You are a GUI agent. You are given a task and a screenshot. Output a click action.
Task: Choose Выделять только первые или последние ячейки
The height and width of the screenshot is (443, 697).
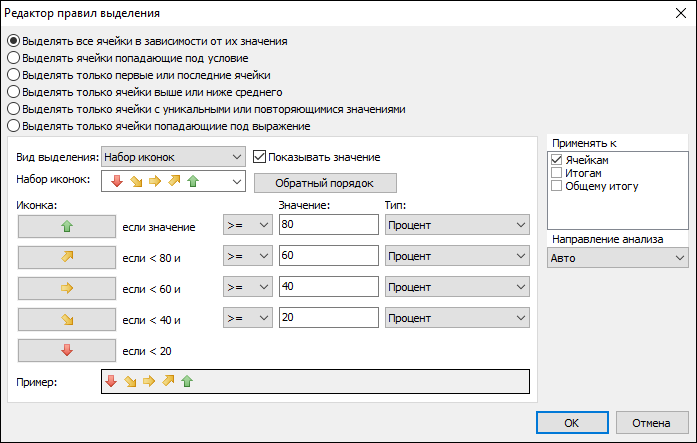coord(13,75)
